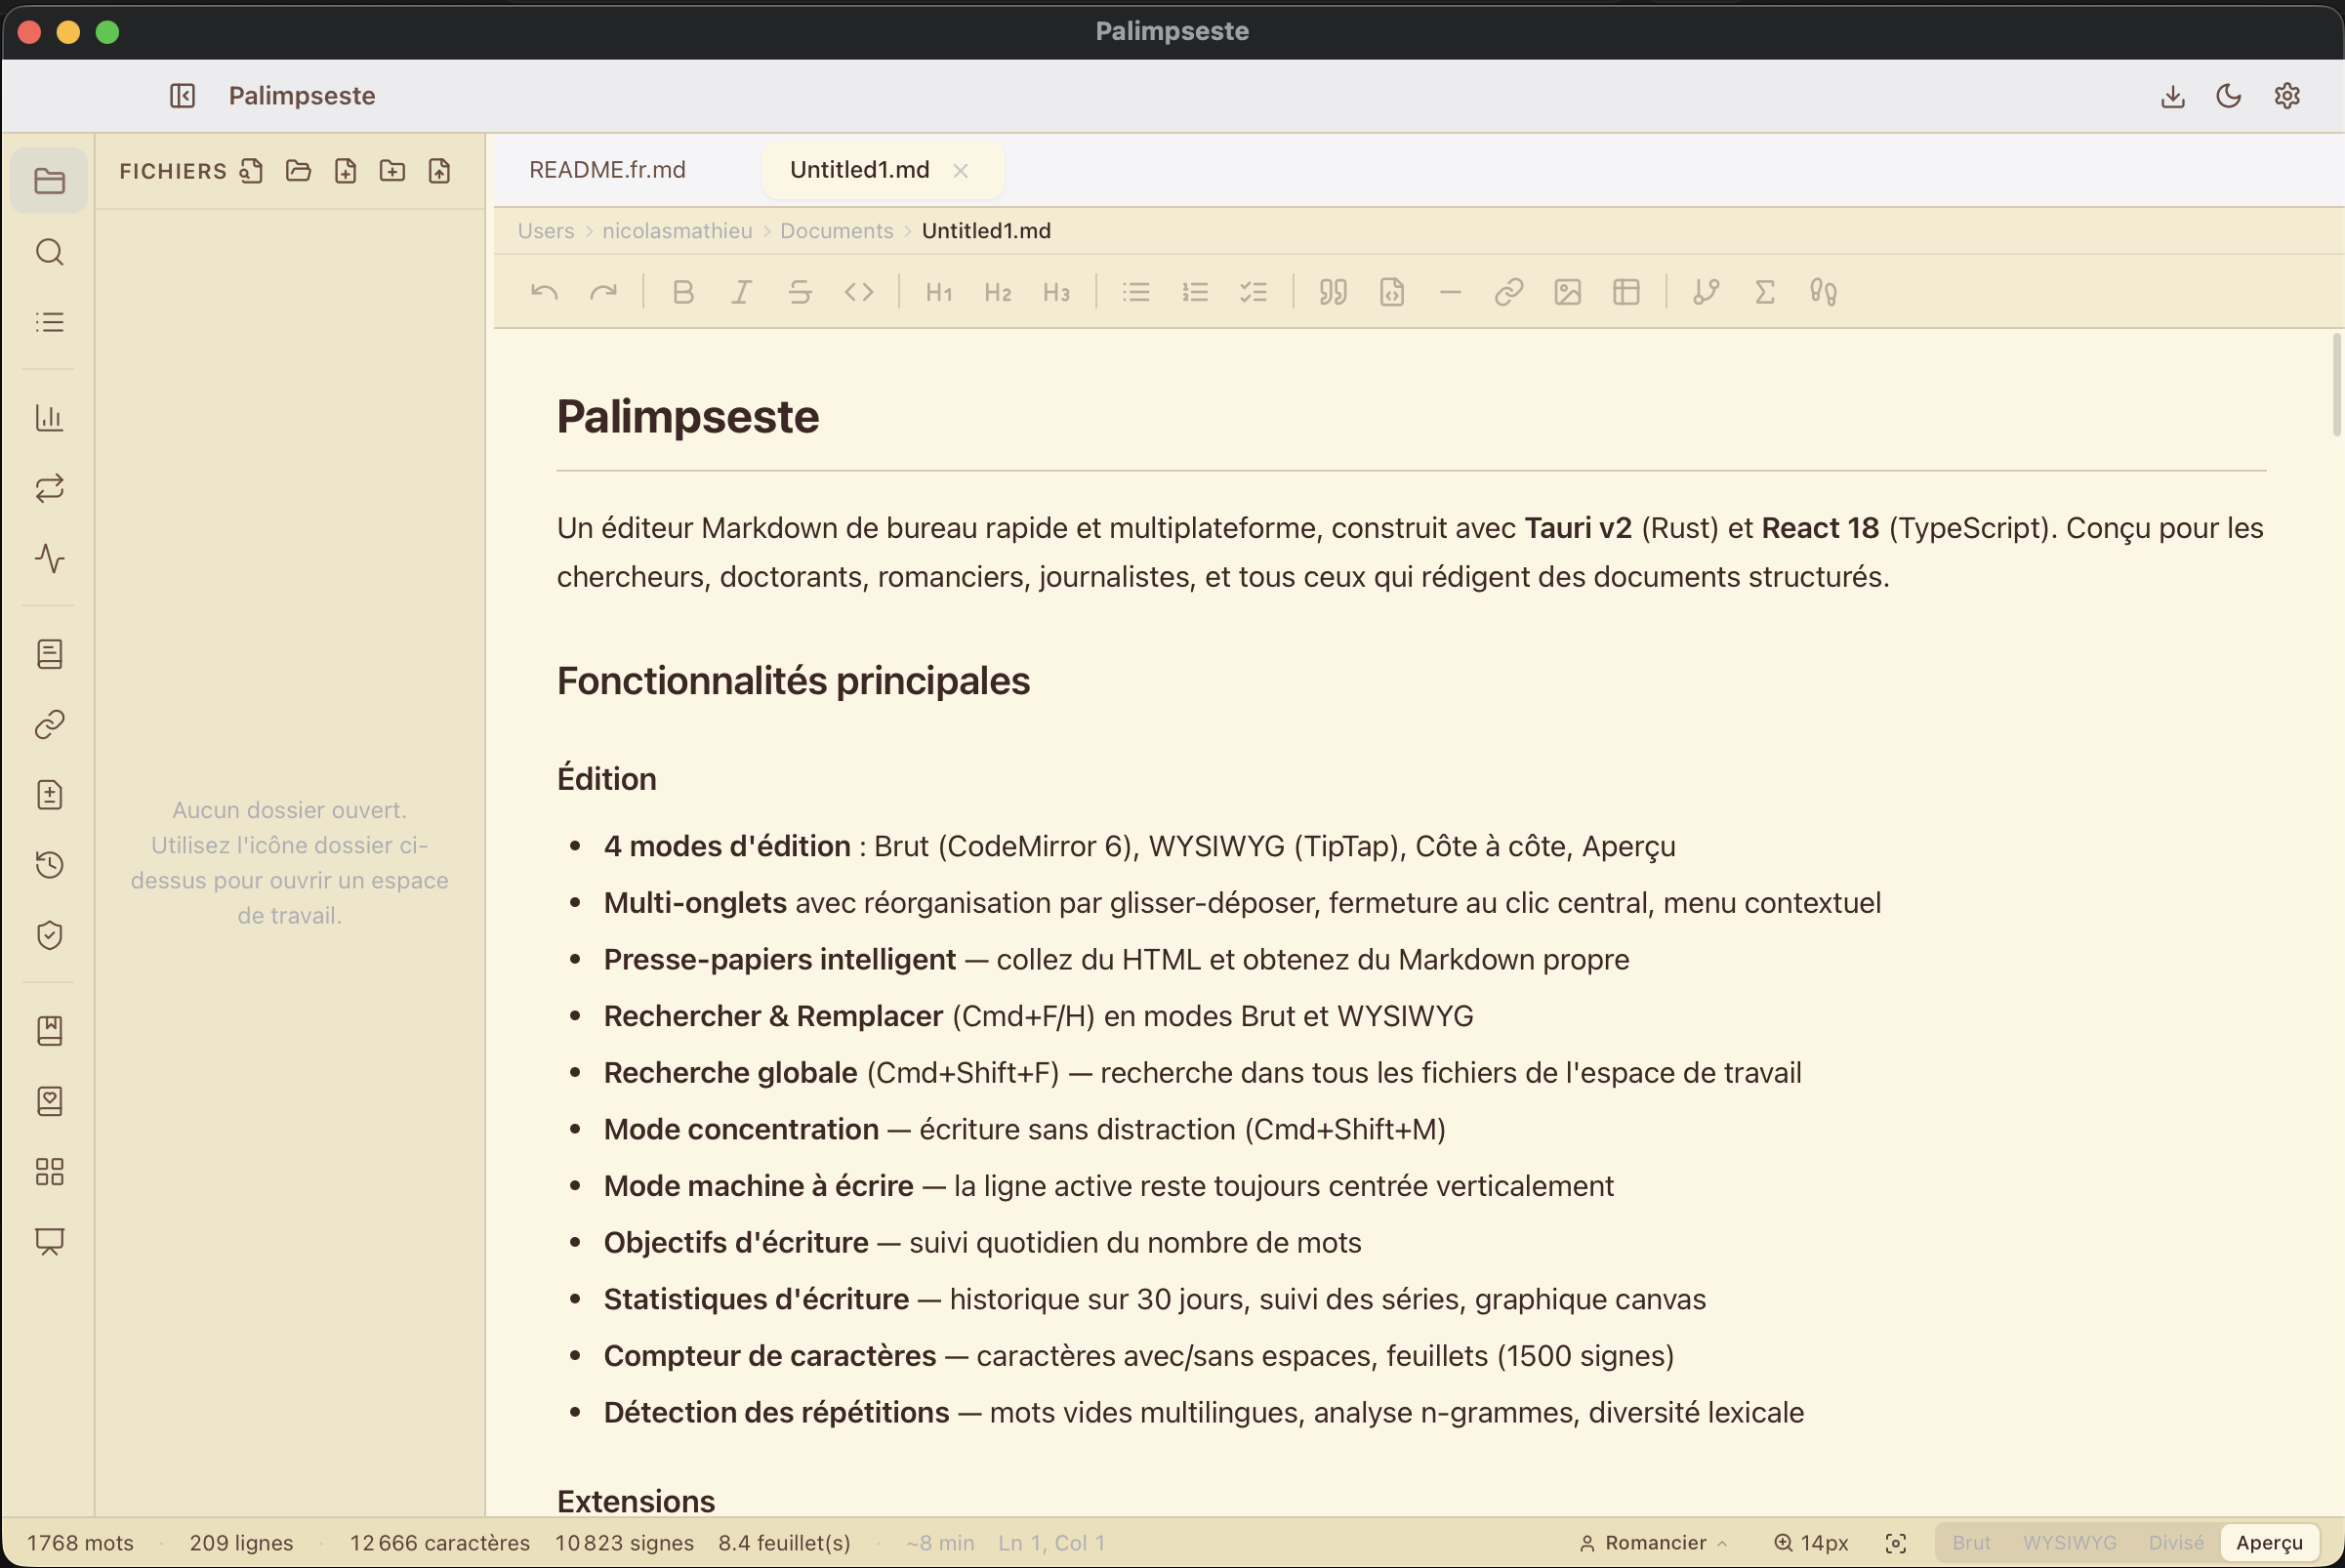Open the activity pulse icon in sidebar
Viewport: 2345px width, 1568px height.
pyautogui.click(x=49, y=558)
